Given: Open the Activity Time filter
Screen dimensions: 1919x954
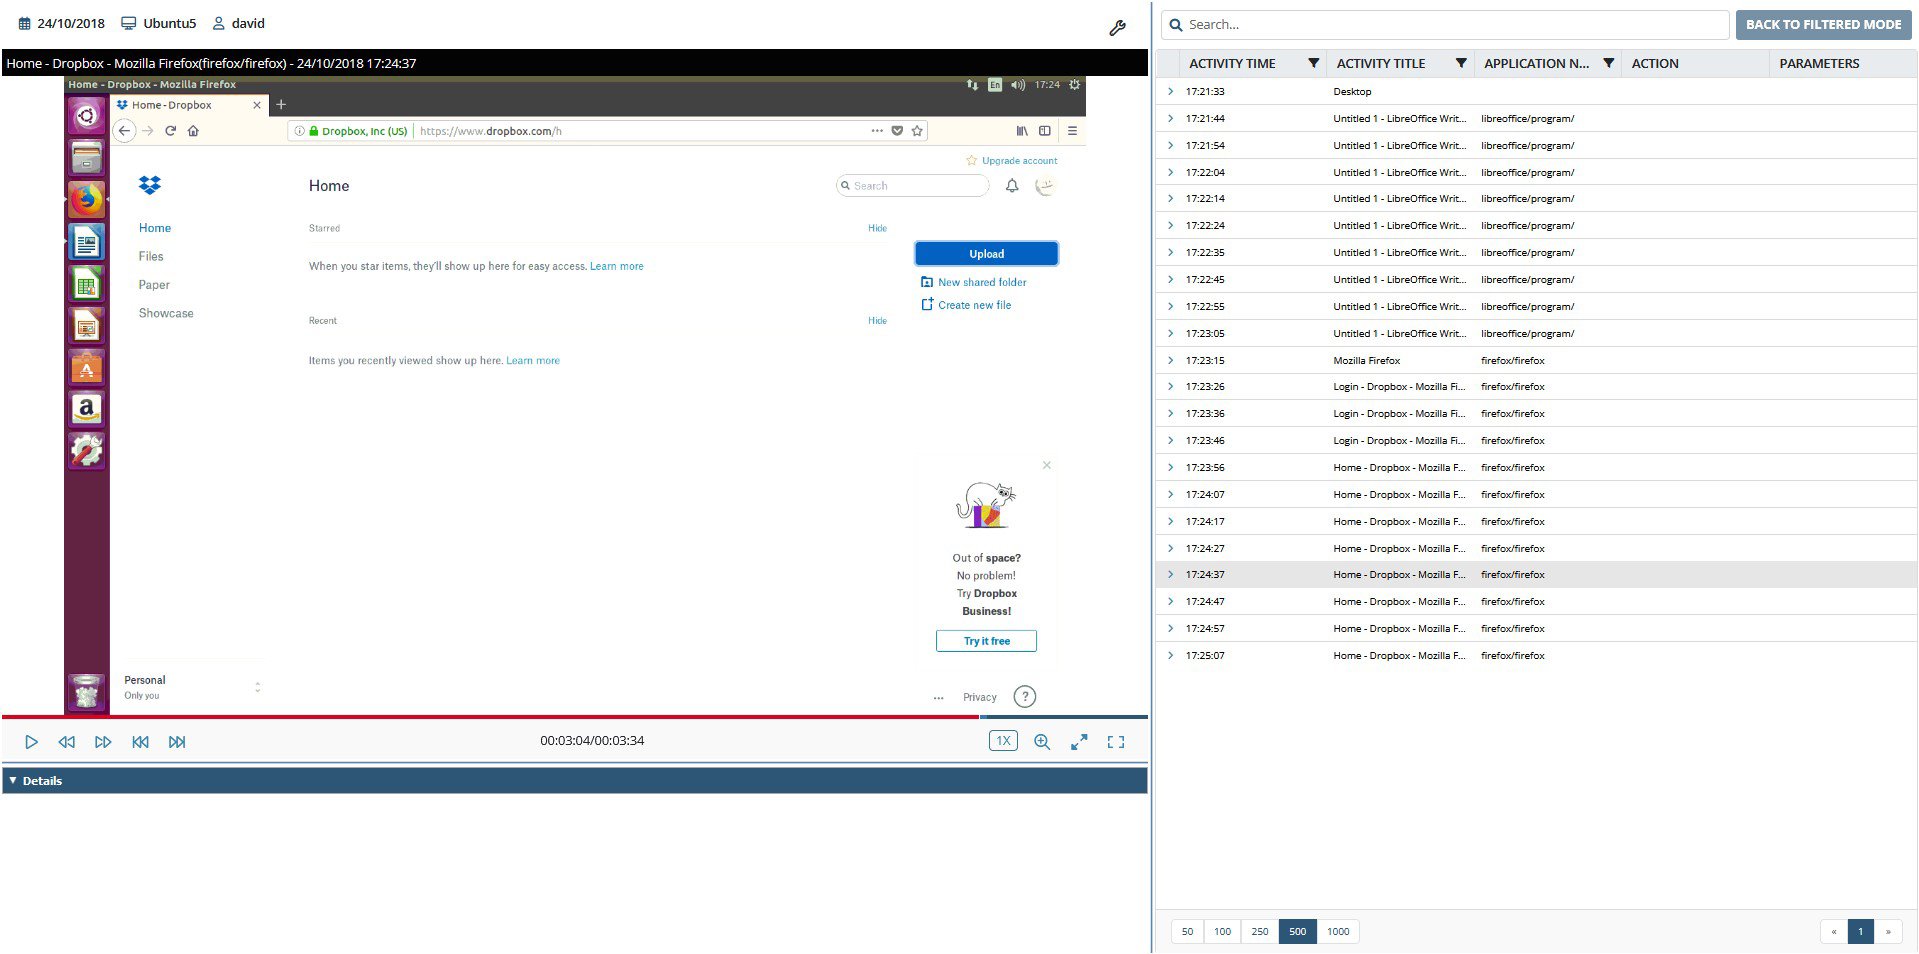Looking at the screenshot, I should click(1314, 63).
